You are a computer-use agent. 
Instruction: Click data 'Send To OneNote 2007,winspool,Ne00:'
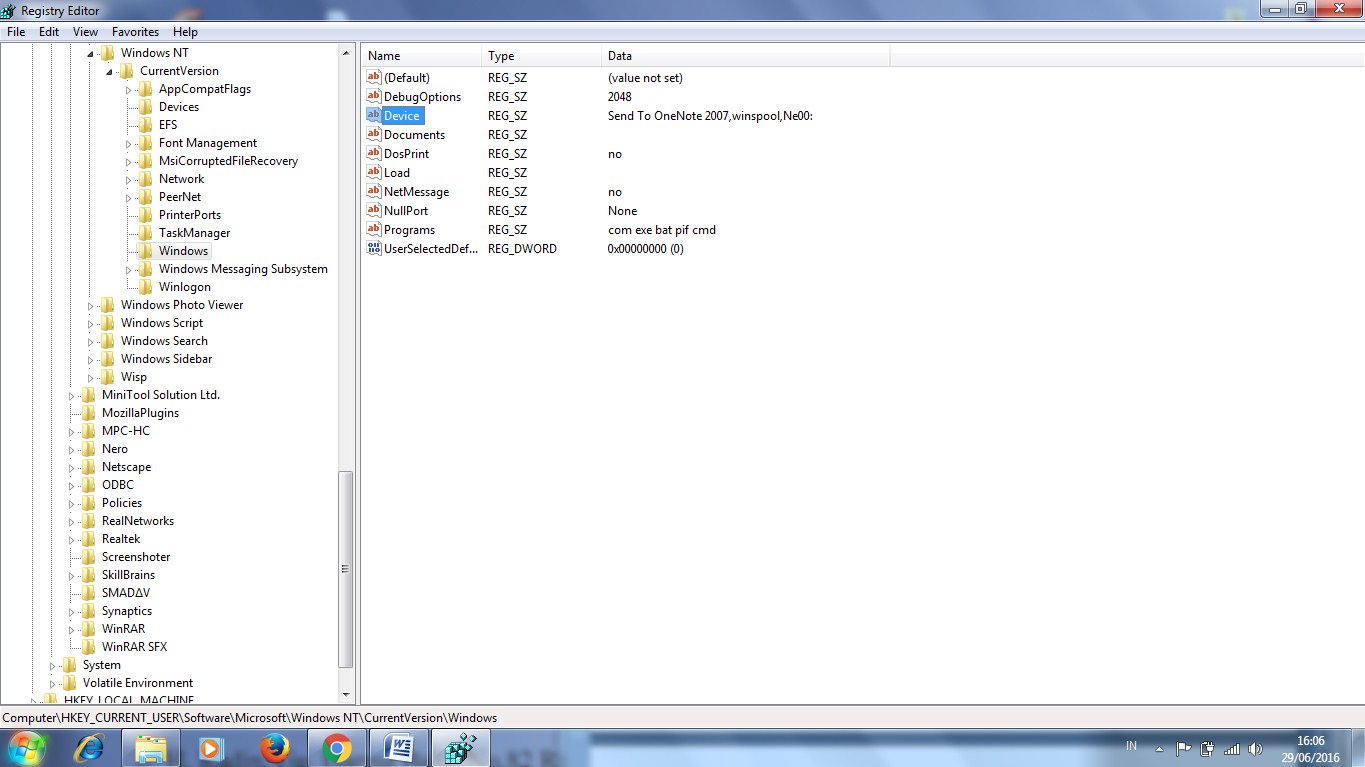pyautogui.click(x=710, y=116)
